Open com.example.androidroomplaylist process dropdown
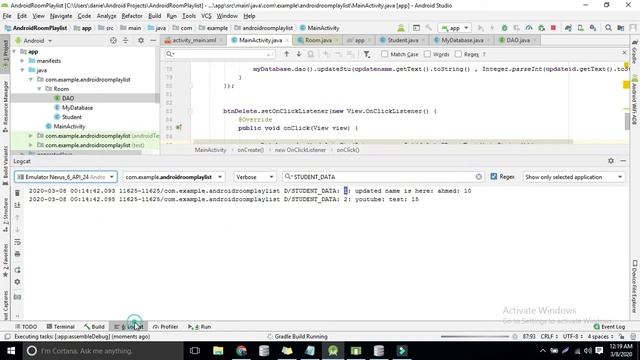The width and height of the screenshot is (640, 360). coord(173,177)
